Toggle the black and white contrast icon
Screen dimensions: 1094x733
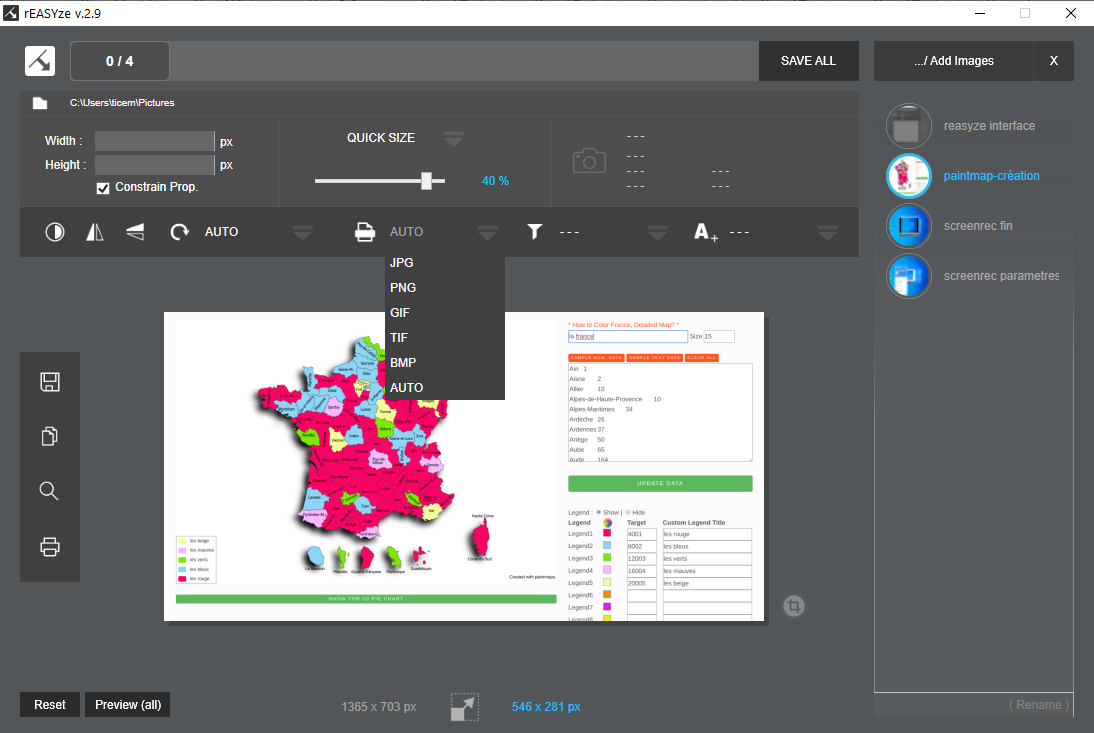coord(54,232)
